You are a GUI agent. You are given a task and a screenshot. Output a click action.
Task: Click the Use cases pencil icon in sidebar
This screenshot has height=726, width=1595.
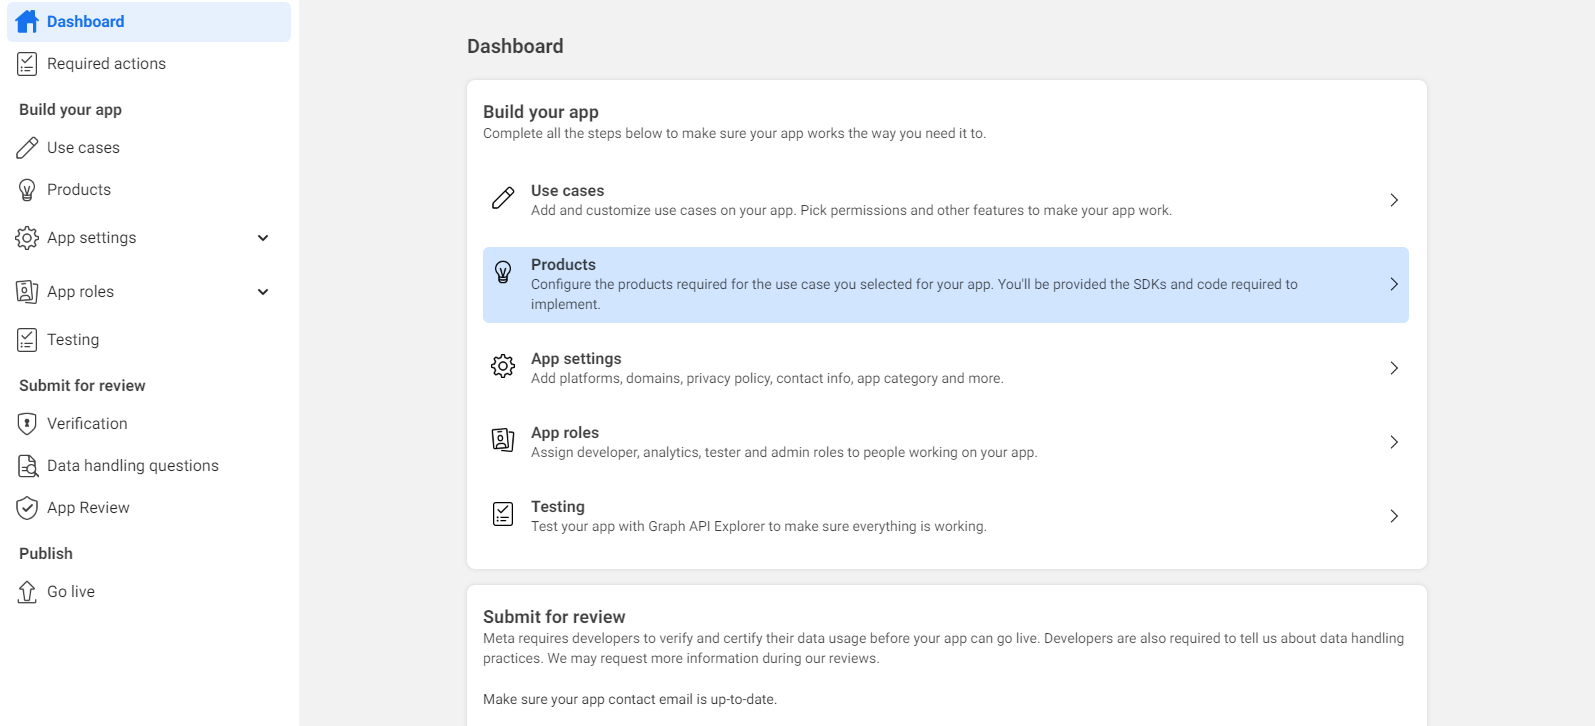click(27, 148)
